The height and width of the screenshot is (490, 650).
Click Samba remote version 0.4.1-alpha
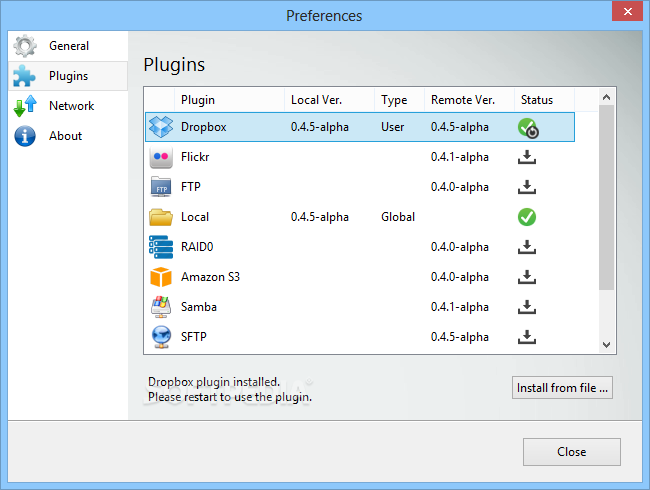click(x=460, y=307)
